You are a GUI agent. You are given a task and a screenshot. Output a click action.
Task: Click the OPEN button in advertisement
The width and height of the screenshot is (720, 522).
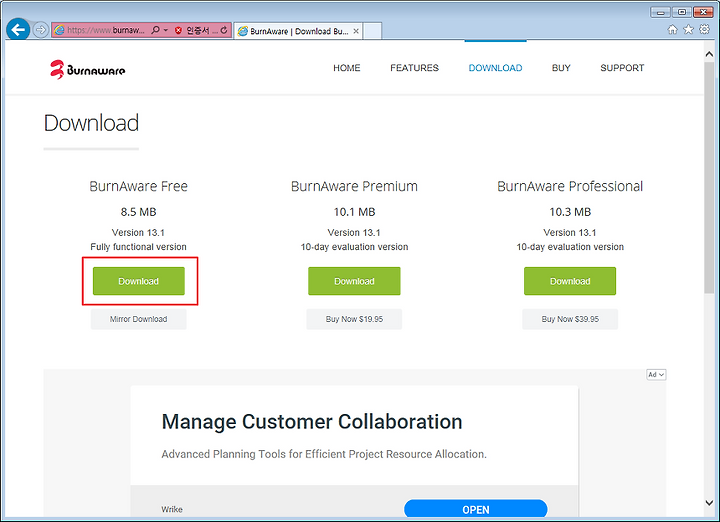(476, 509)
